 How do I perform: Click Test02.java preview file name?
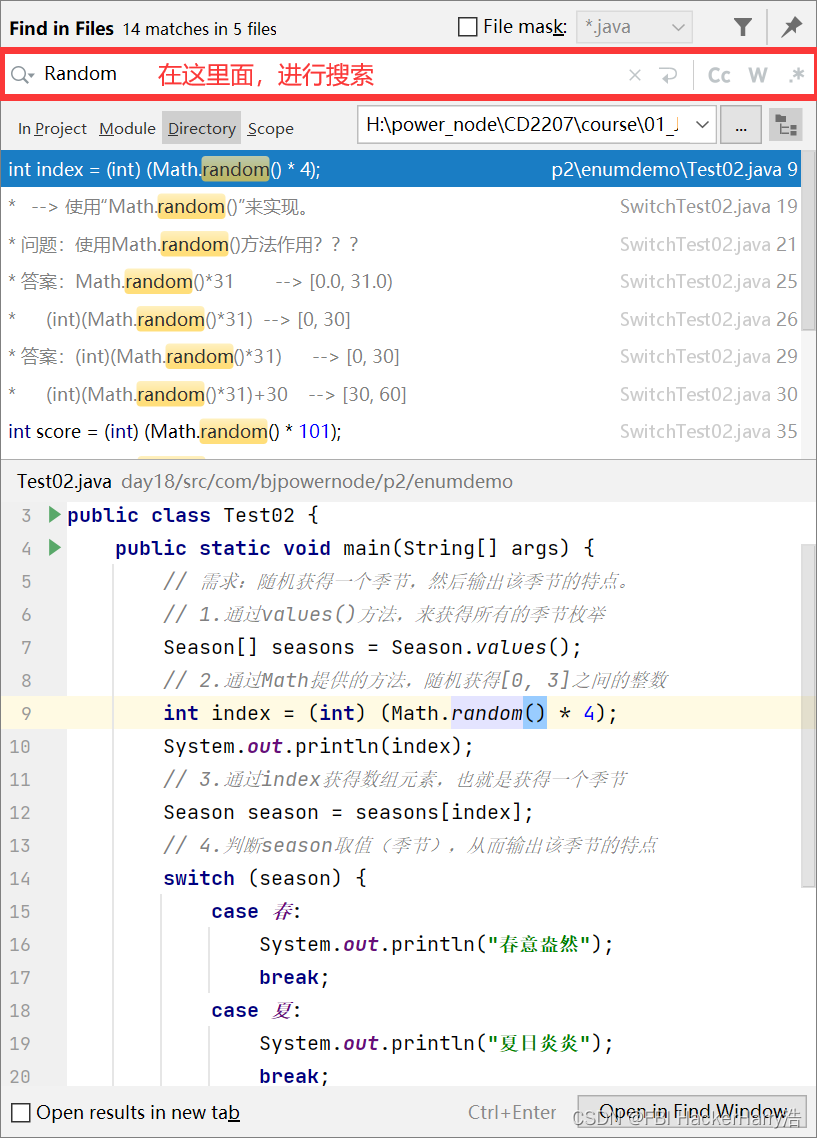[x=65, y=481]
